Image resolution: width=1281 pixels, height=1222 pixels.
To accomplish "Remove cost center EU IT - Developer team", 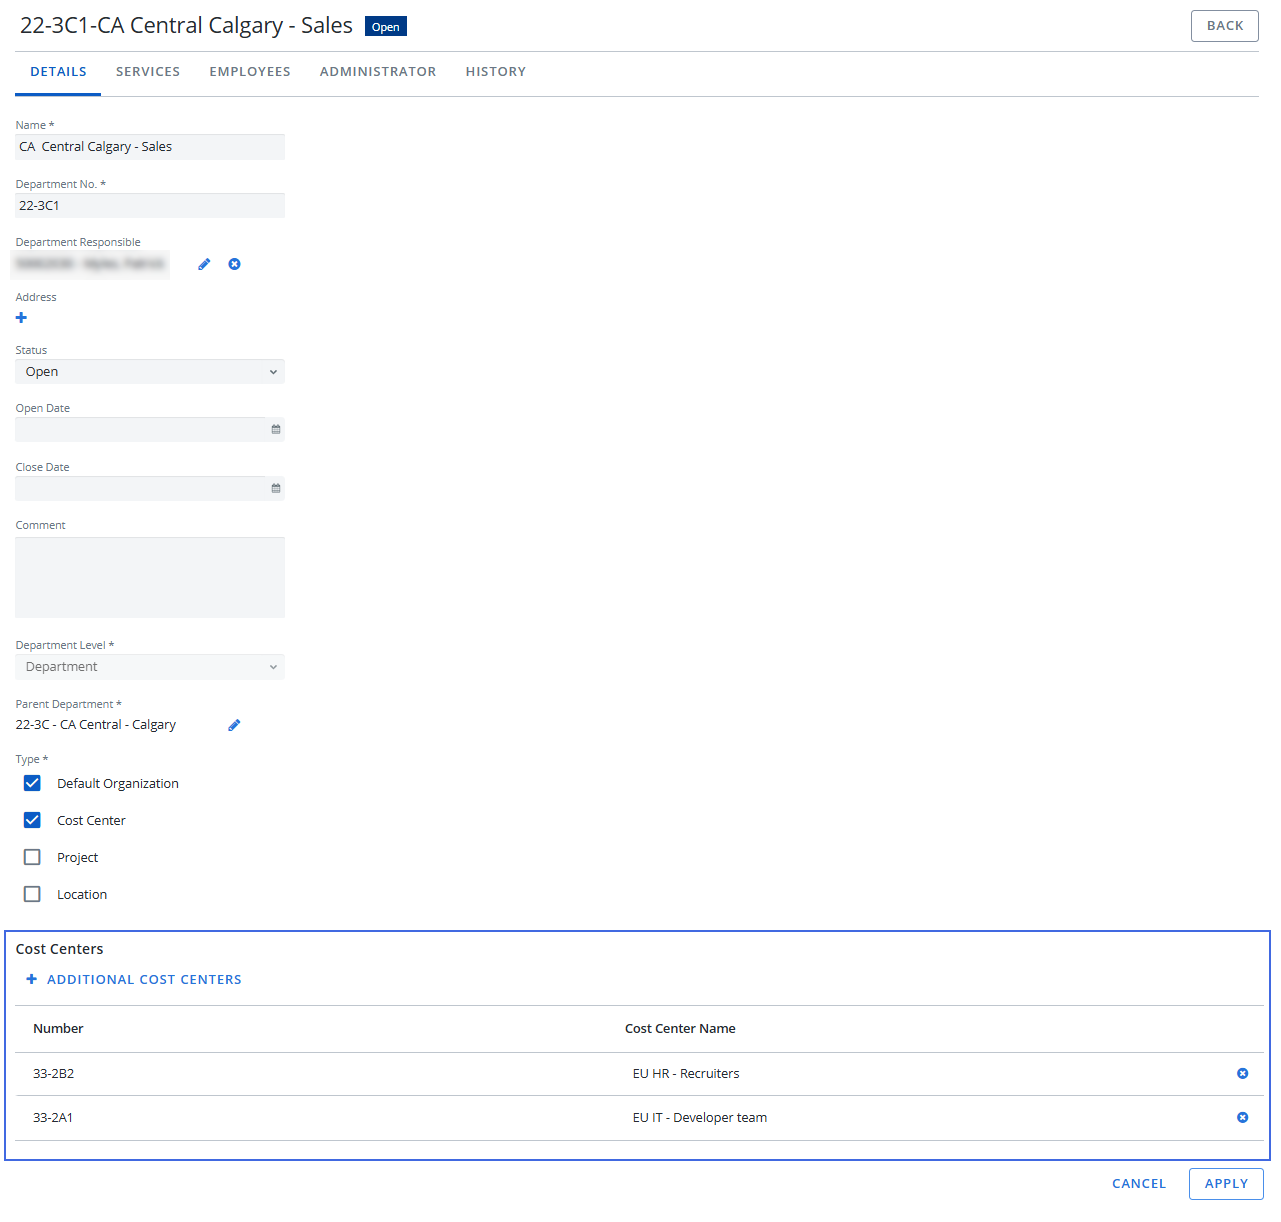I will pos(1242,1117).
